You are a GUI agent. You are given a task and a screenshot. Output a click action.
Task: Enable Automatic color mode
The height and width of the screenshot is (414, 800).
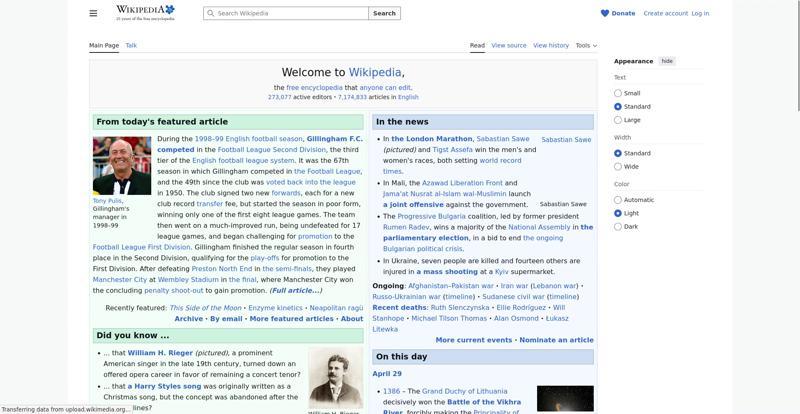[618, 200]
